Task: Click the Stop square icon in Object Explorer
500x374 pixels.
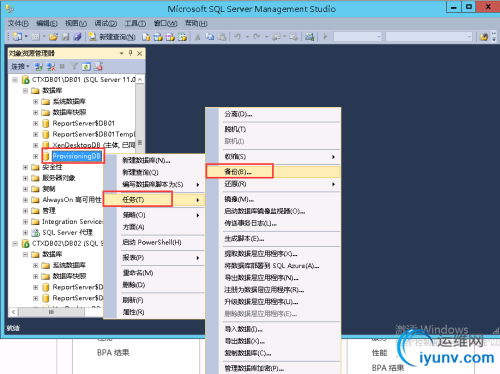Action: pos(62,67)
